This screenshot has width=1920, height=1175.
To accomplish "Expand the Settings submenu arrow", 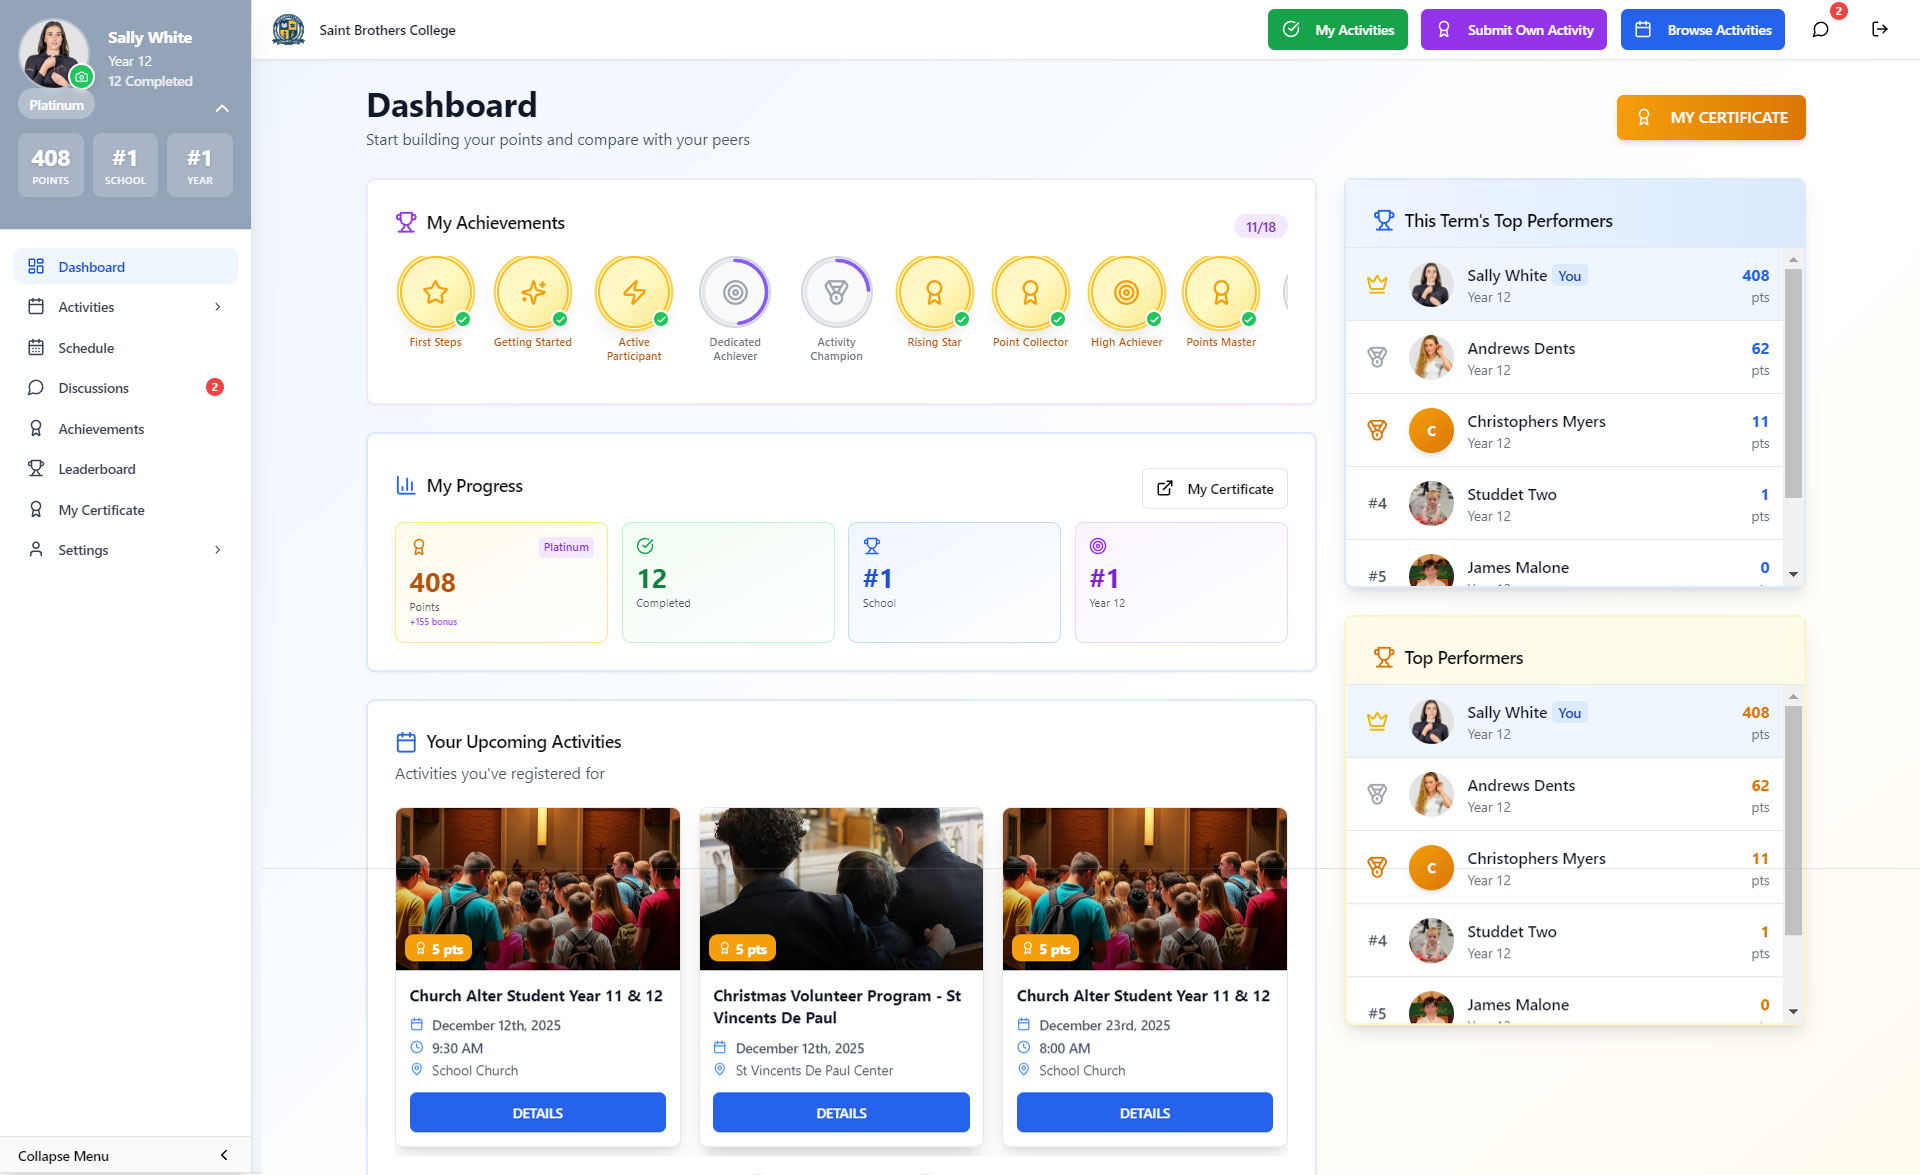I will pyautogui.click(x=217, y=550).
